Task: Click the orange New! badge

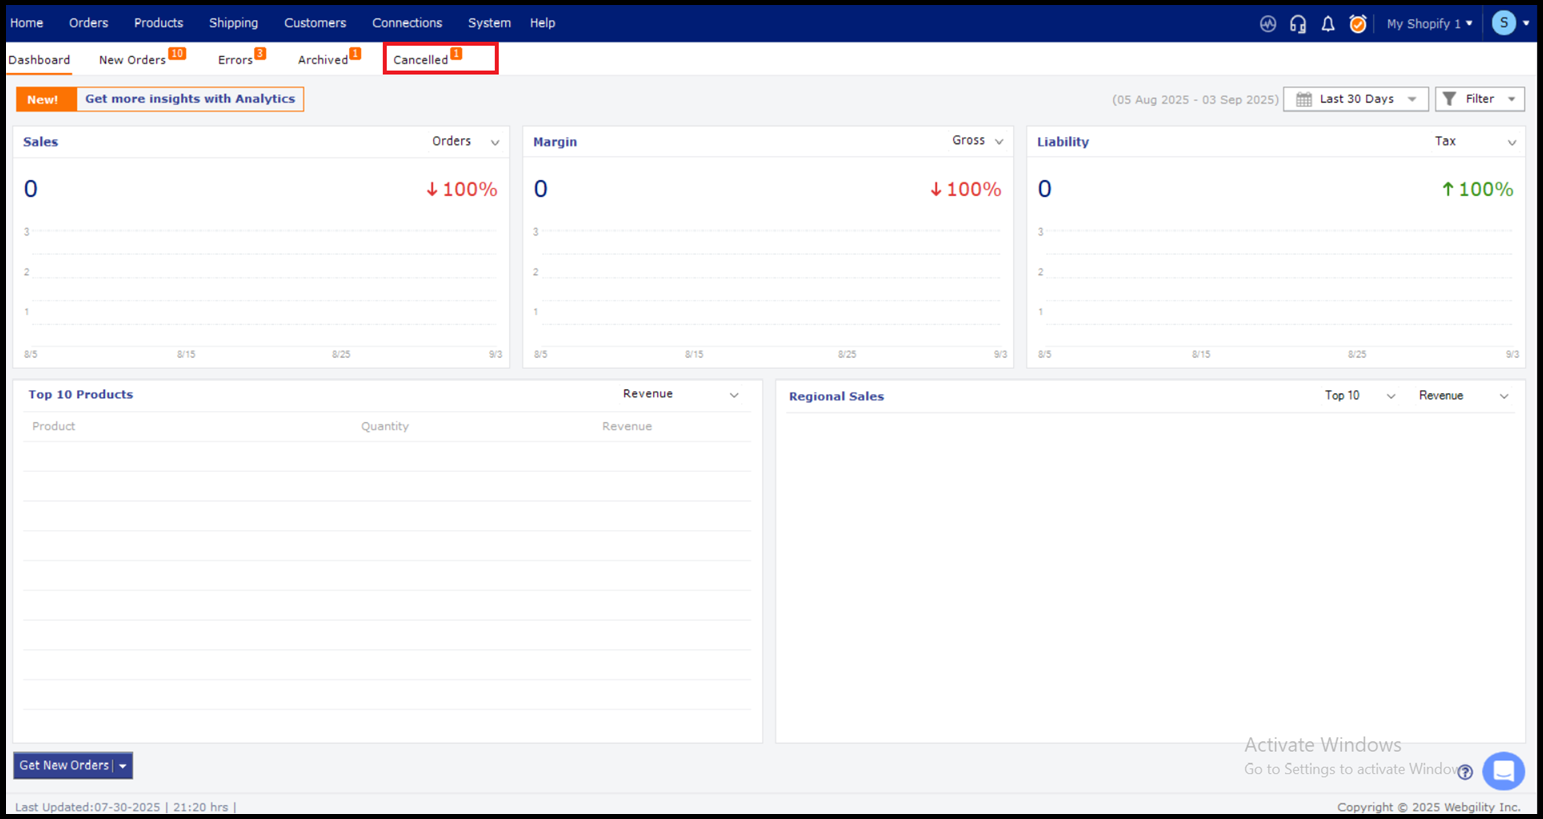Action: point(46,99)
